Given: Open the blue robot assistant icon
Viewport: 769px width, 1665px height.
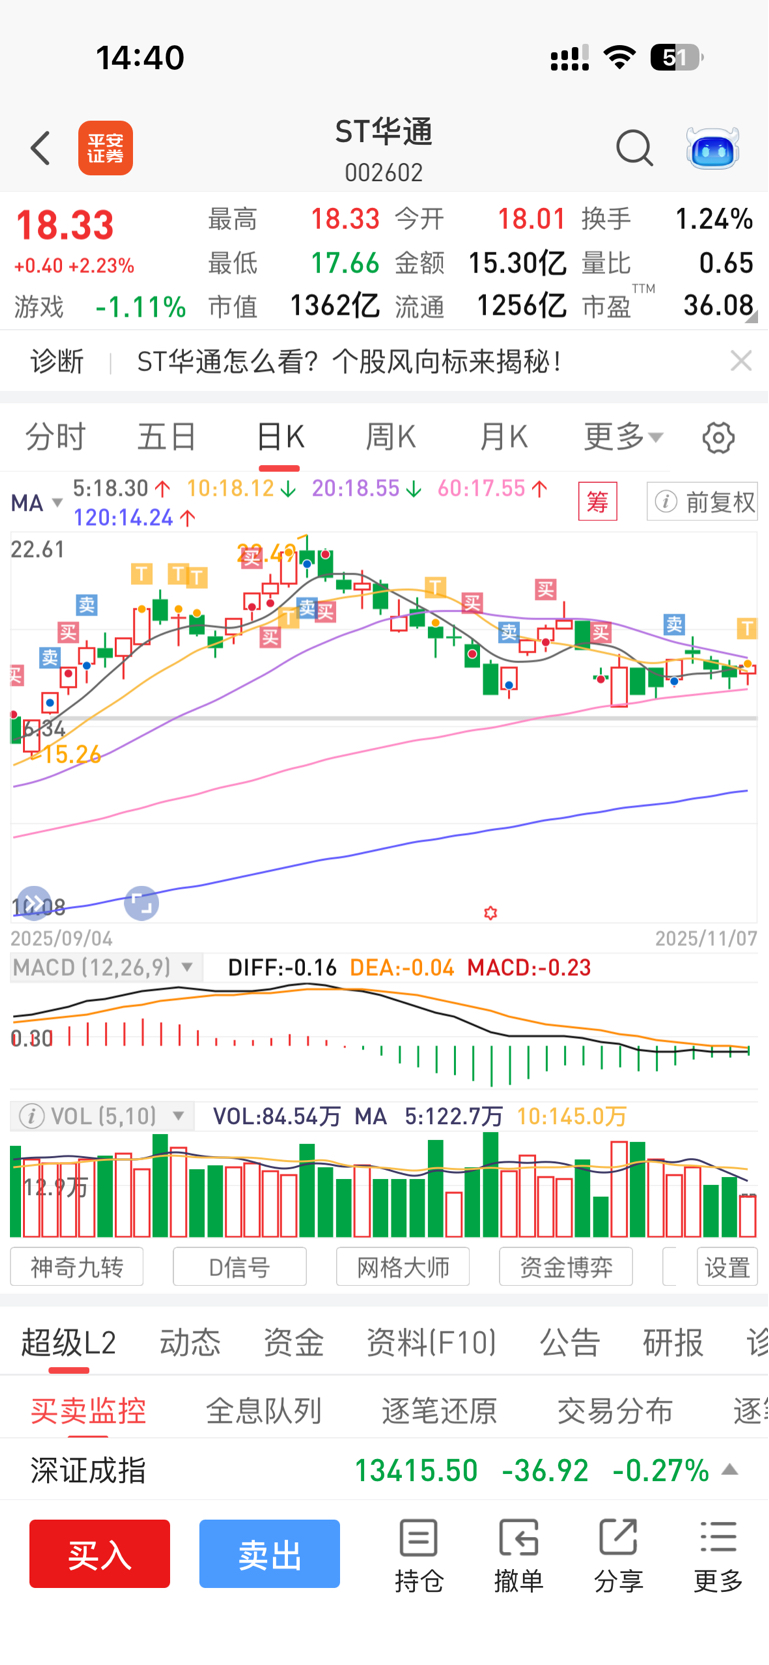Looking at the screenshot, I should pyautogui.click(x=712, y=149).
